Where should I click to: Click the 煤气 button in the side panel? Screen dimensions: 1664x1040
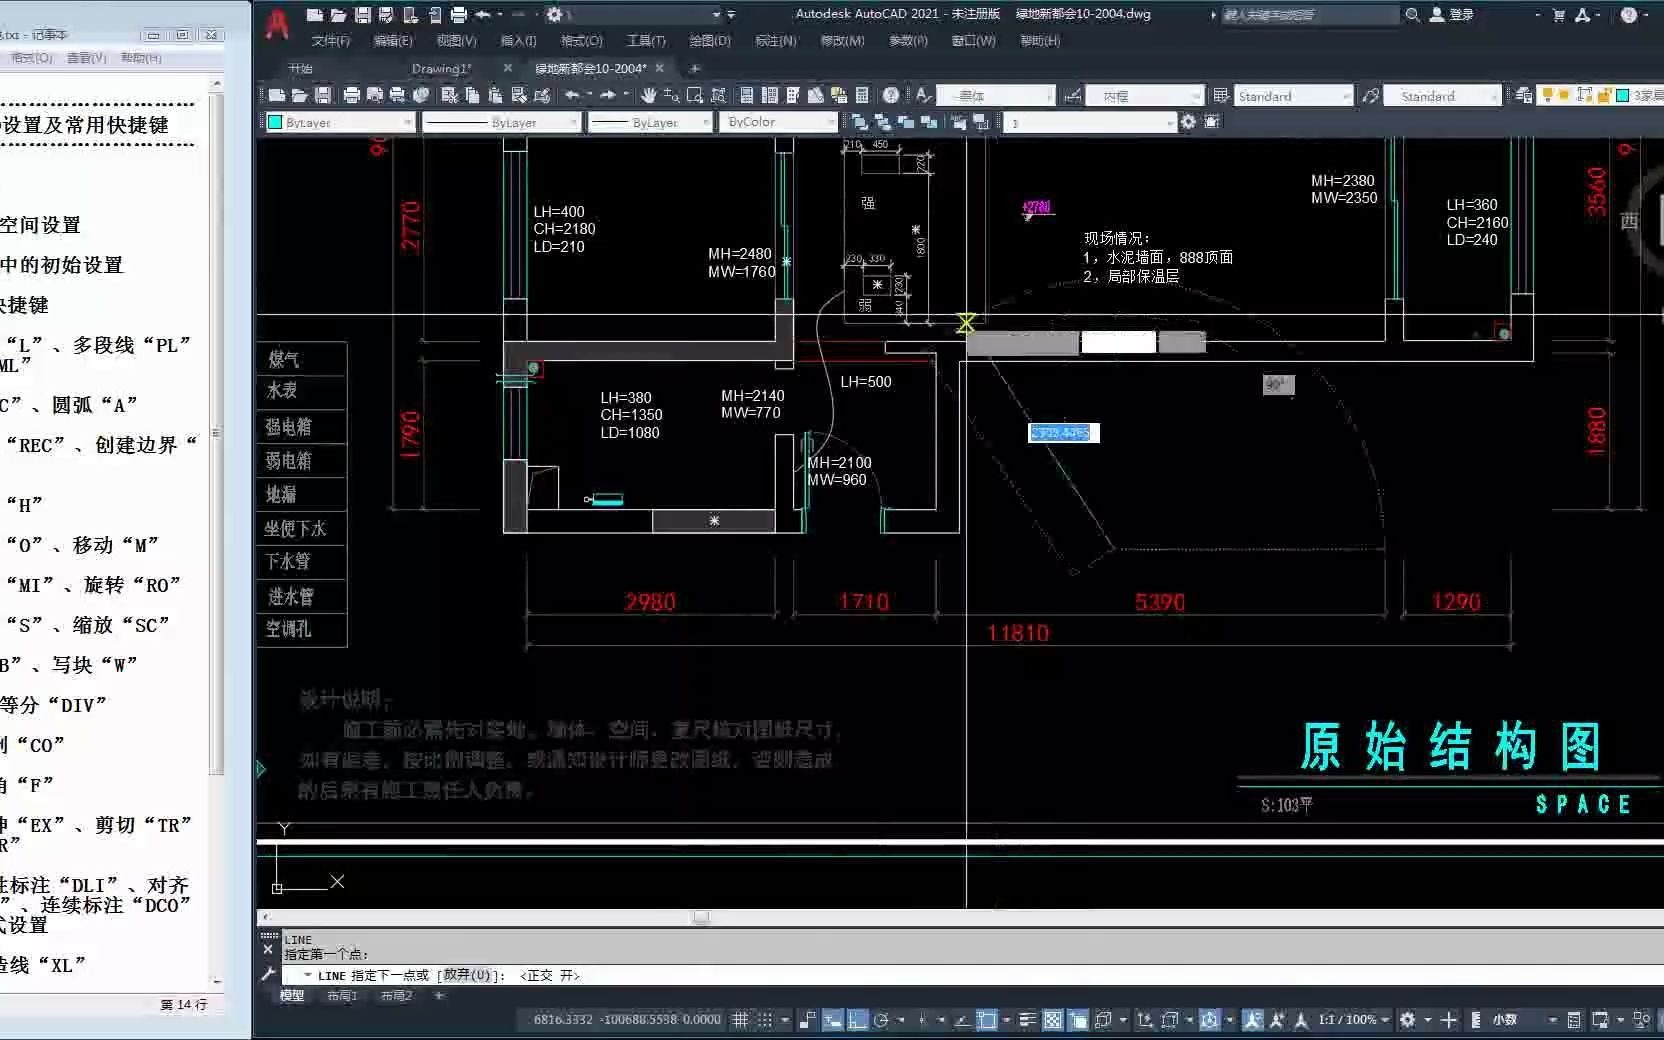coord(300,359)
